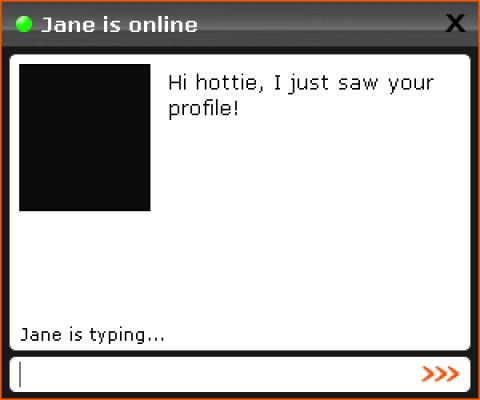The height and width of the screenshot is (400, 480).
Task: Click the name "Jane" in the title bar
Action: 68,25
